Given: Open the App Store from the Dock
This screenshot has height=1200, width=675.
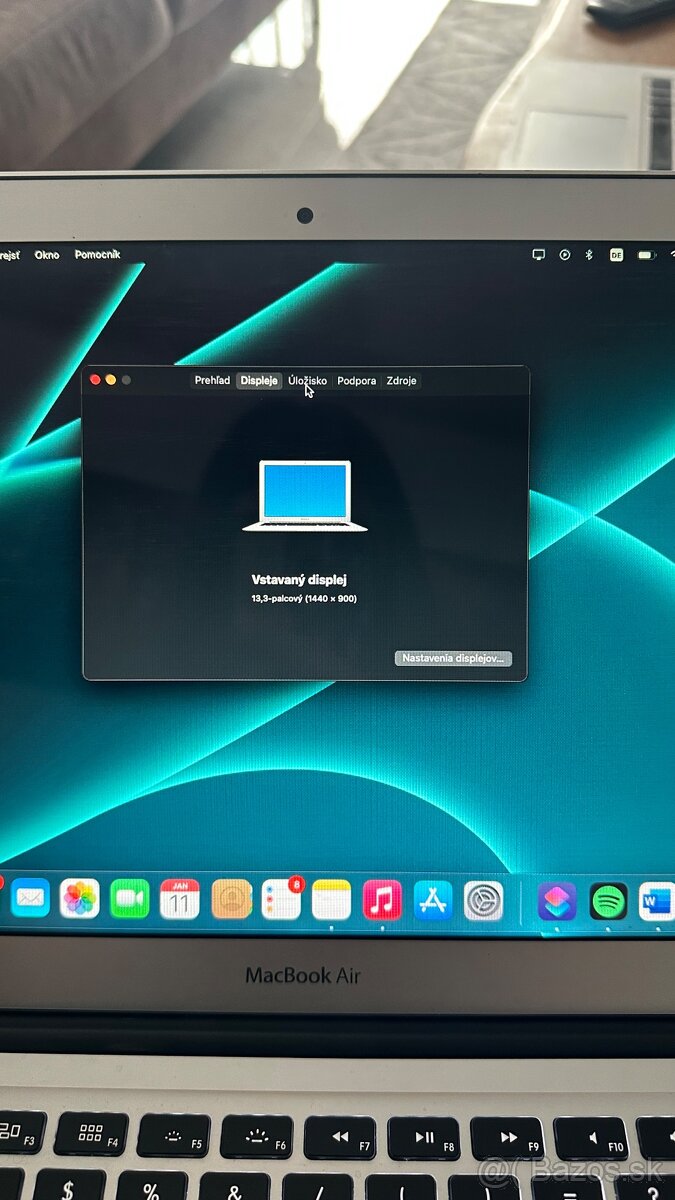Looking at the screenshot, I should (x=433, y=900).
